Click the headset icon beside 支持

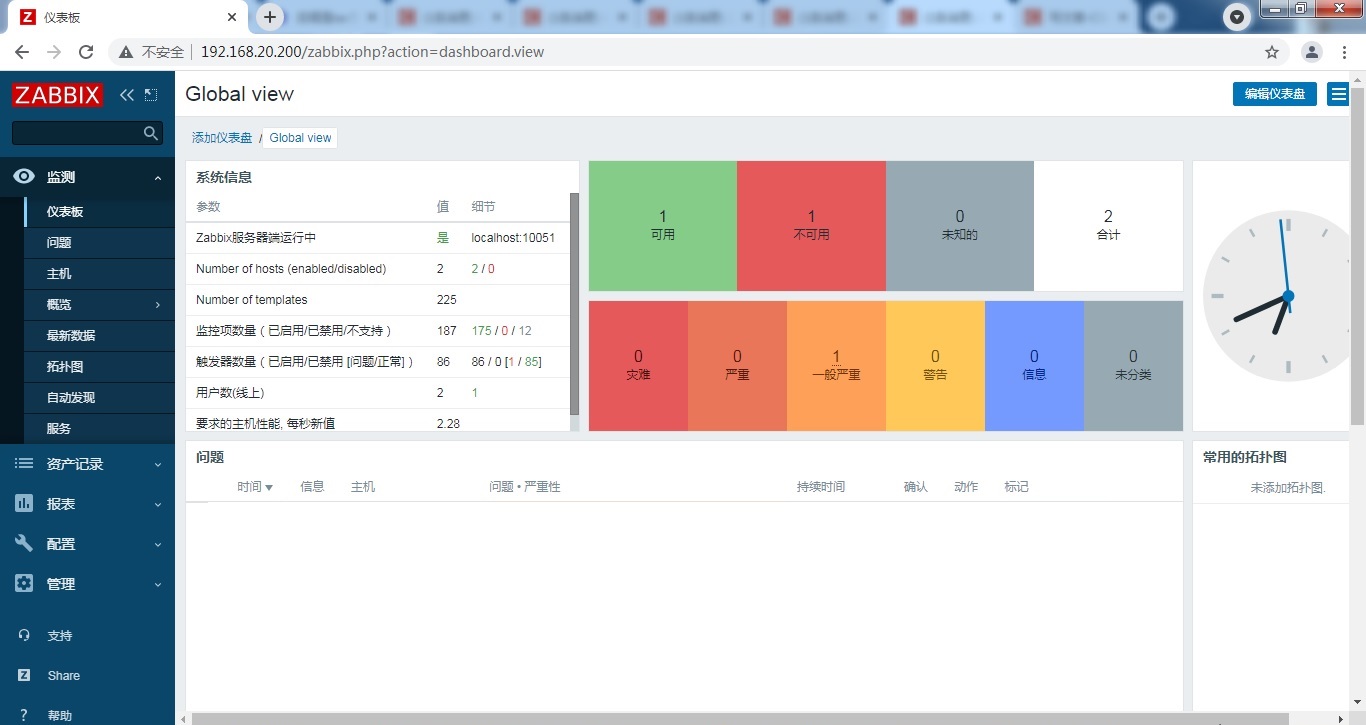pos(24,636)
